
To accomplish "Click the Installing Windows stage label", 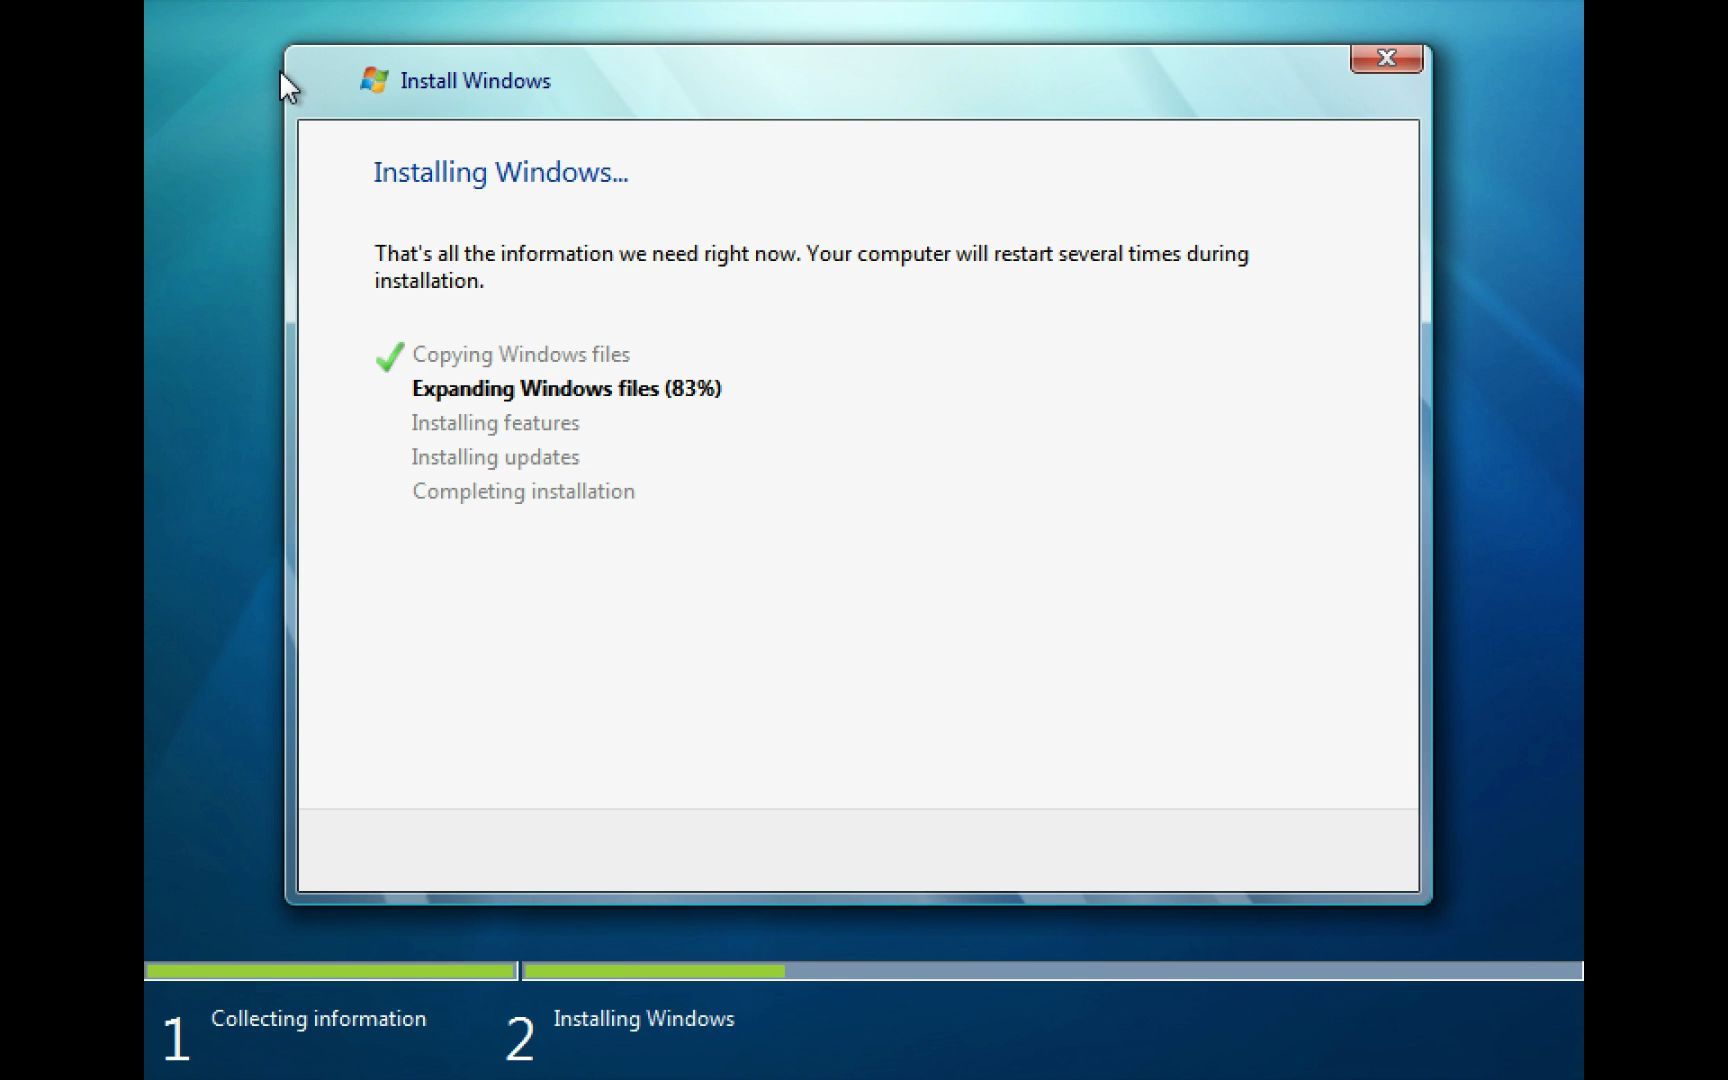I will (644, 1019).
